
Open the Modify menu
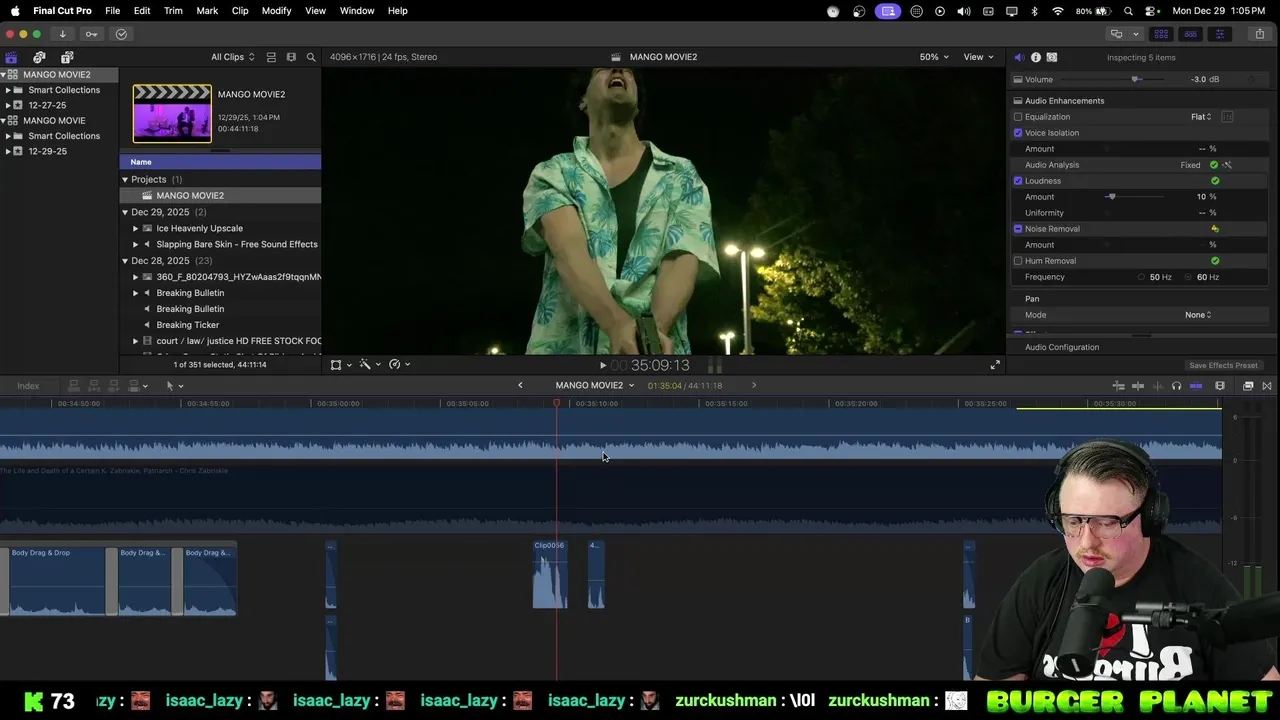(277, 11)
